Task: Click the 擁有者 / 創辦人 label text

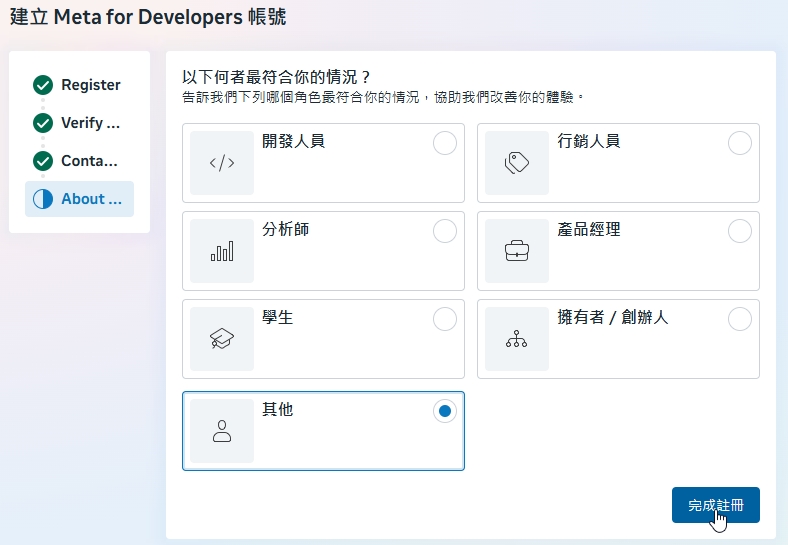Action: pyautogui.click(x=613, y=317)
